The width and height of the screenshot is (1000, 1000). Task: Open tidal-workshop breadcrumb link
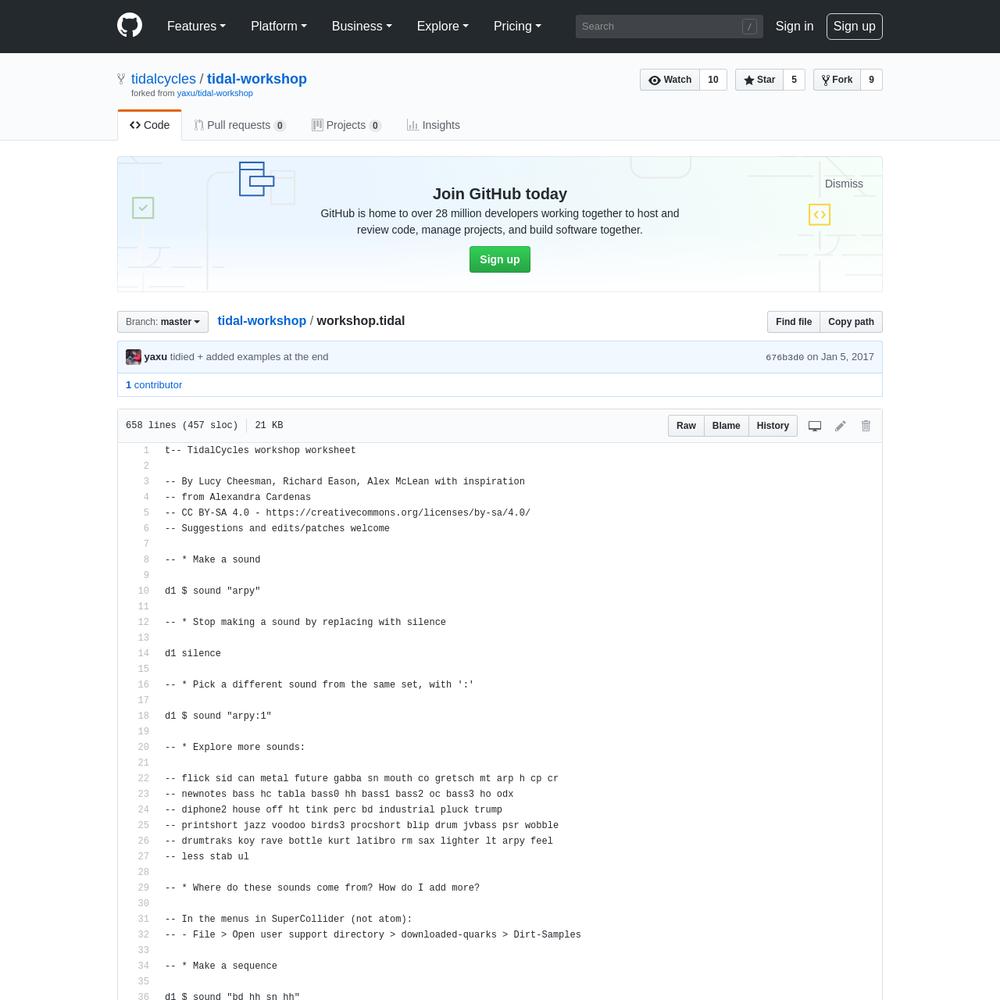pyautogui.click(x=261, y=321)
